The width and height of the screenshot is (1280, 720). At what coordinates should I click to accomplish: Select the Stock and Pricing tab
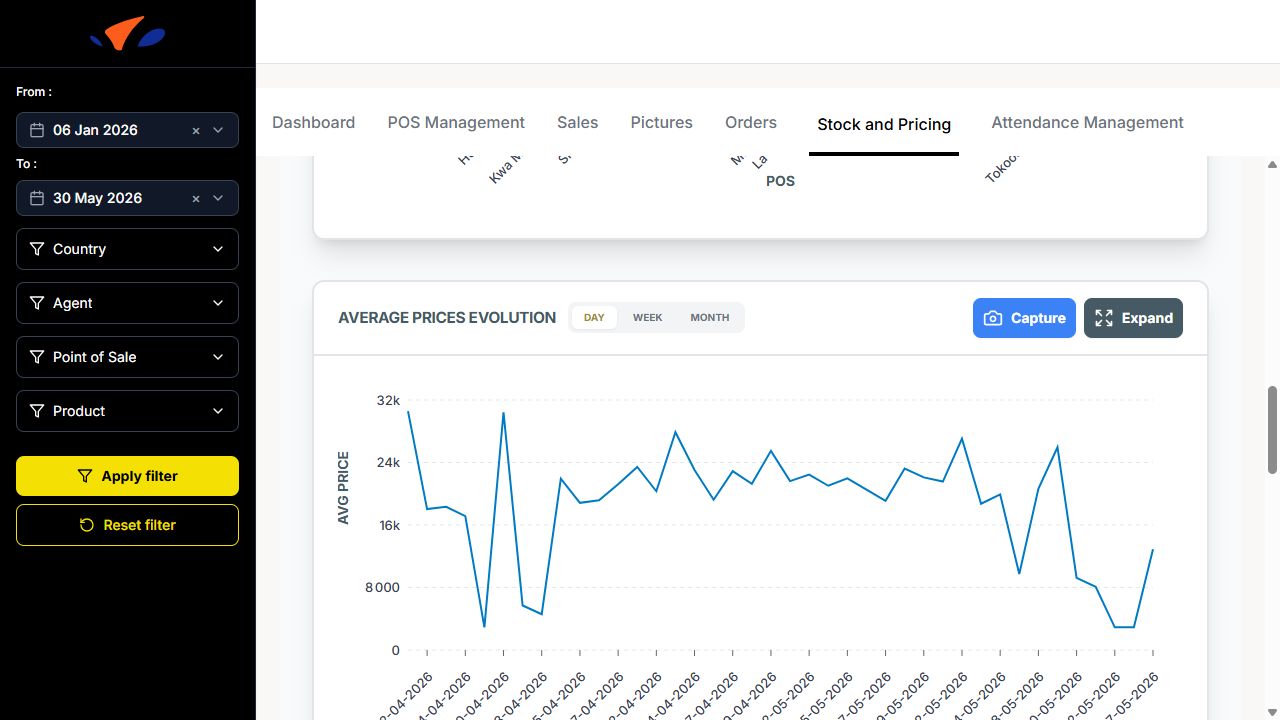tap(884, 124)
